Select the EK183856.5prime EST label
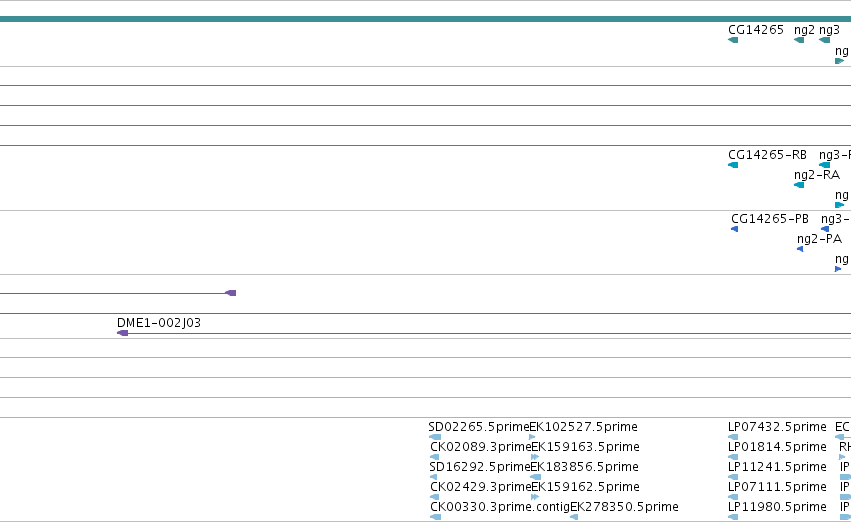Viewport: 851px width, 522px height. pos(585,467)
